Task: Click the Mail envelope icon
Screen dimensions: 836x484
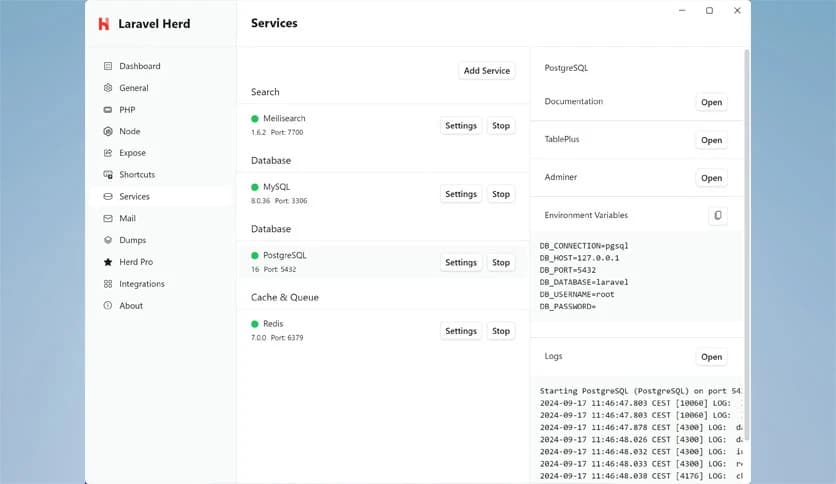Action: click(108, 218)
